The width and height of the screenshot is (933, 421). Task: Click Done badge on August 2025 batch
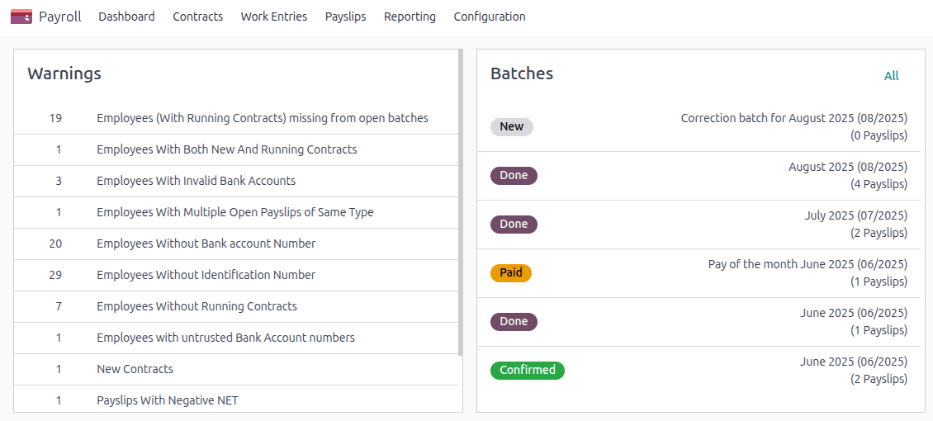[514, 176]
